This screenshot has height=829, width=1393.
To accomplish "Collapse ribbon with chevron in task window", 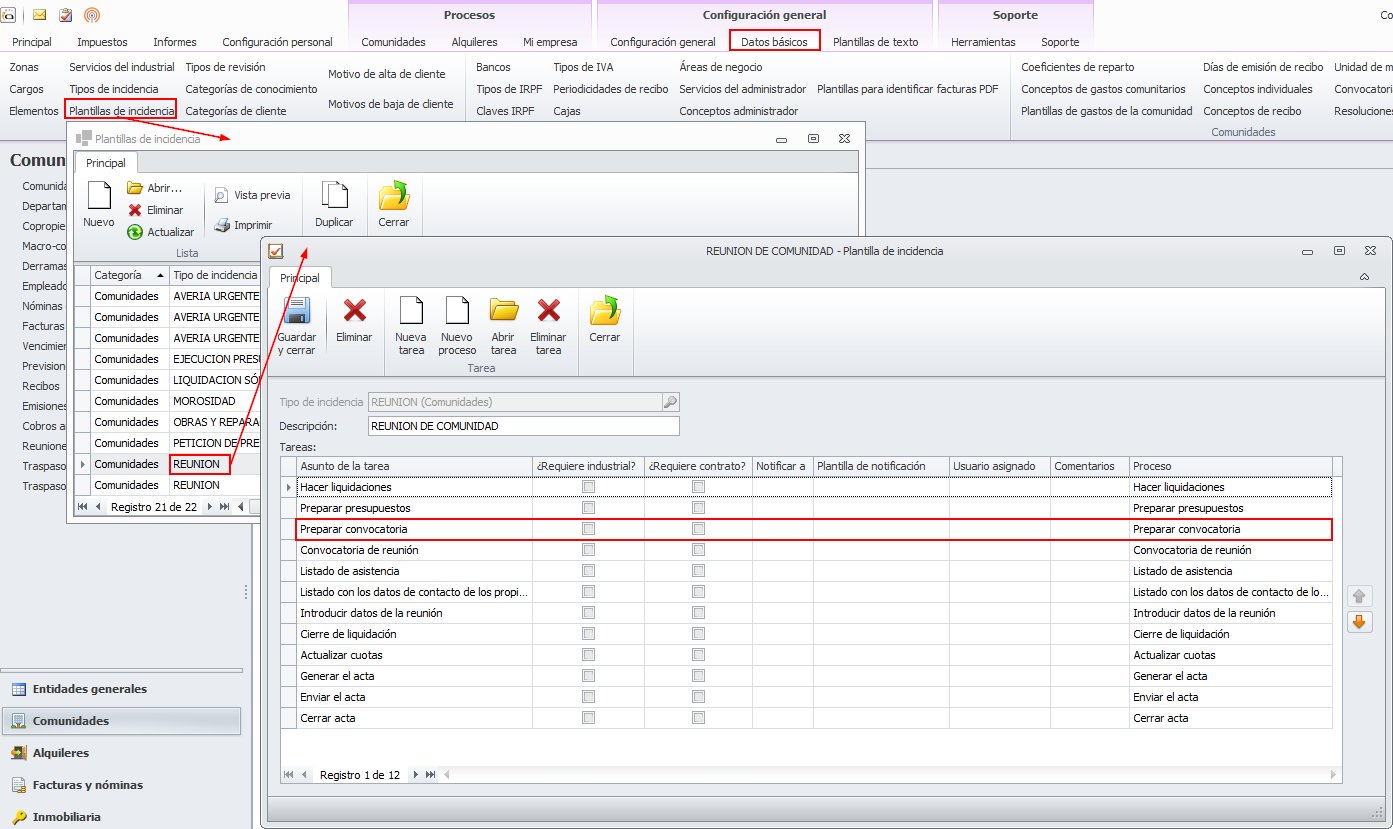I will (1366, 277).
